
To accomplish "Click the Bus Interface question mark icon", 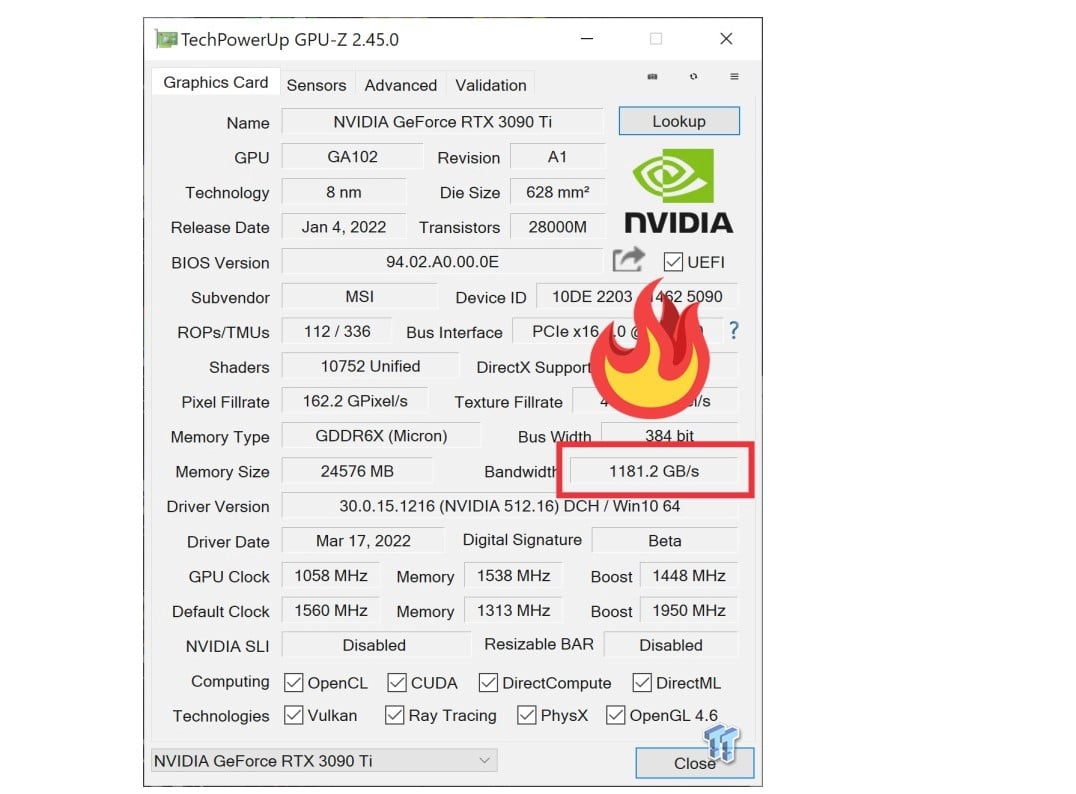I will pyautogui.click(x=734, y=330).
